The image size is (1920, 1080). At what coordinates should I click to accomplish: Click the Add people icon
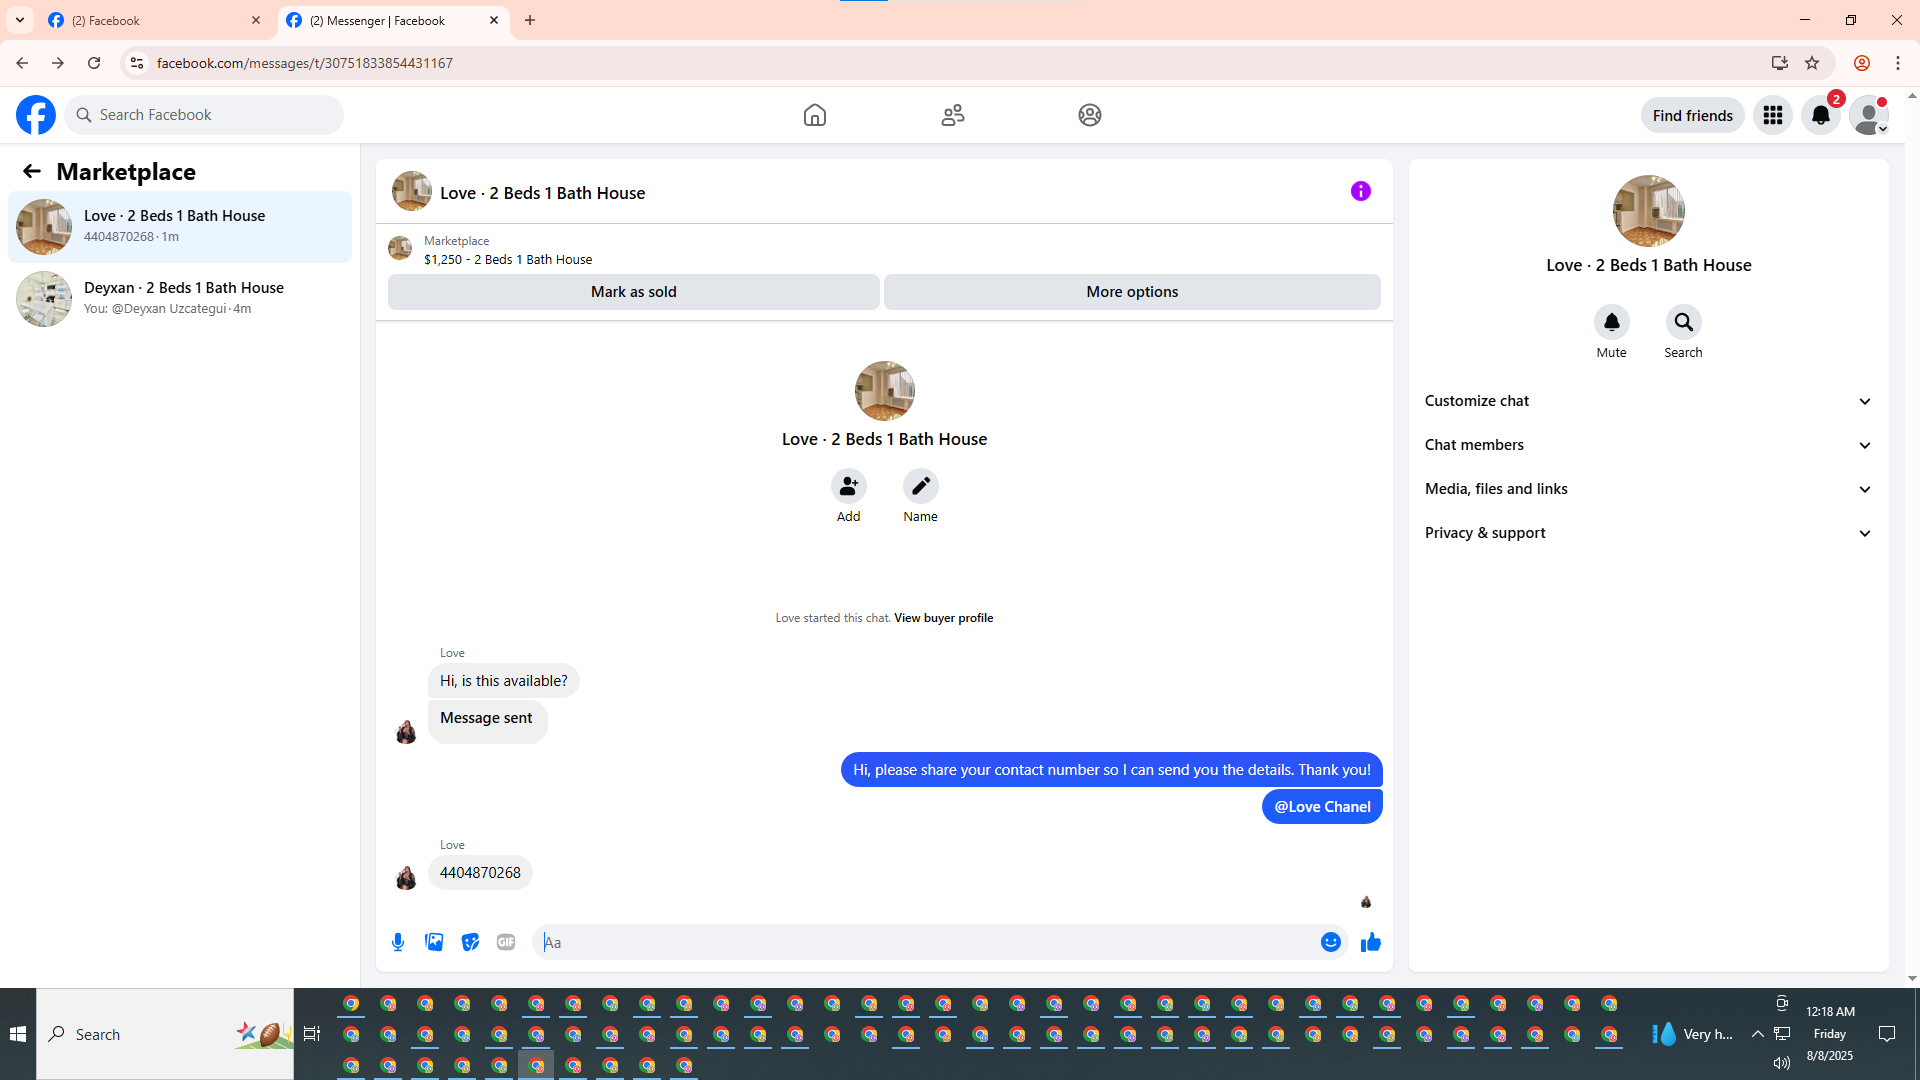(848, 486)
